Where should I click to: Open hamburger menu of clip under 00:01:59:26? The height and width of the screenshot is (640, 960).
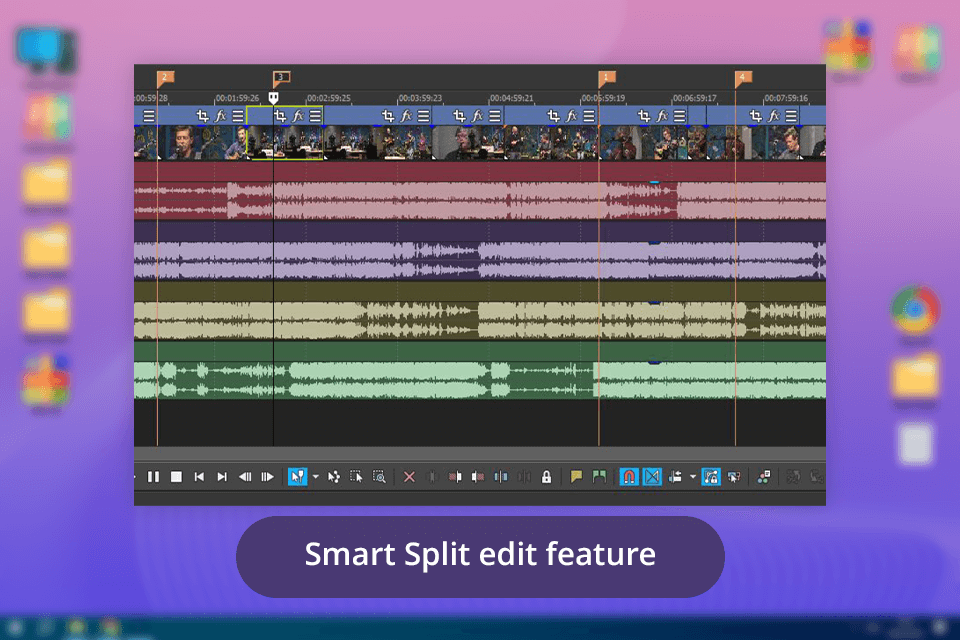pos(238,116)
